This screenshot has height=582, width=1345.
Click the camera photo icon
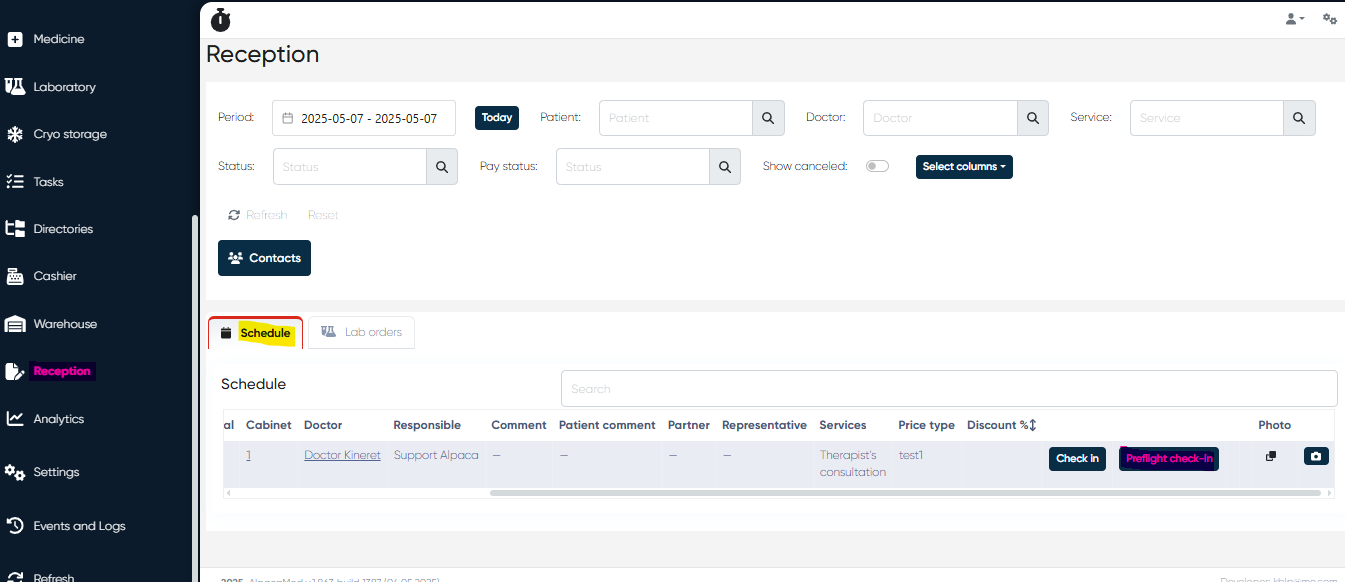tap(1316, 456)
